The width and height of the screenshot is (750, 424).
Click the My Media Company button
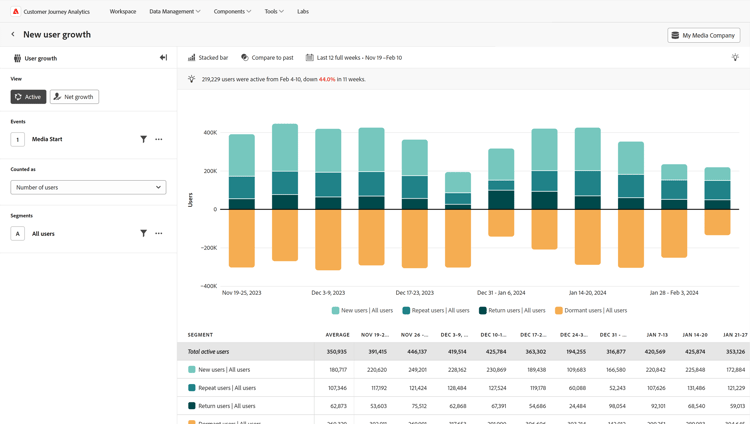click(x=703, y=35)
